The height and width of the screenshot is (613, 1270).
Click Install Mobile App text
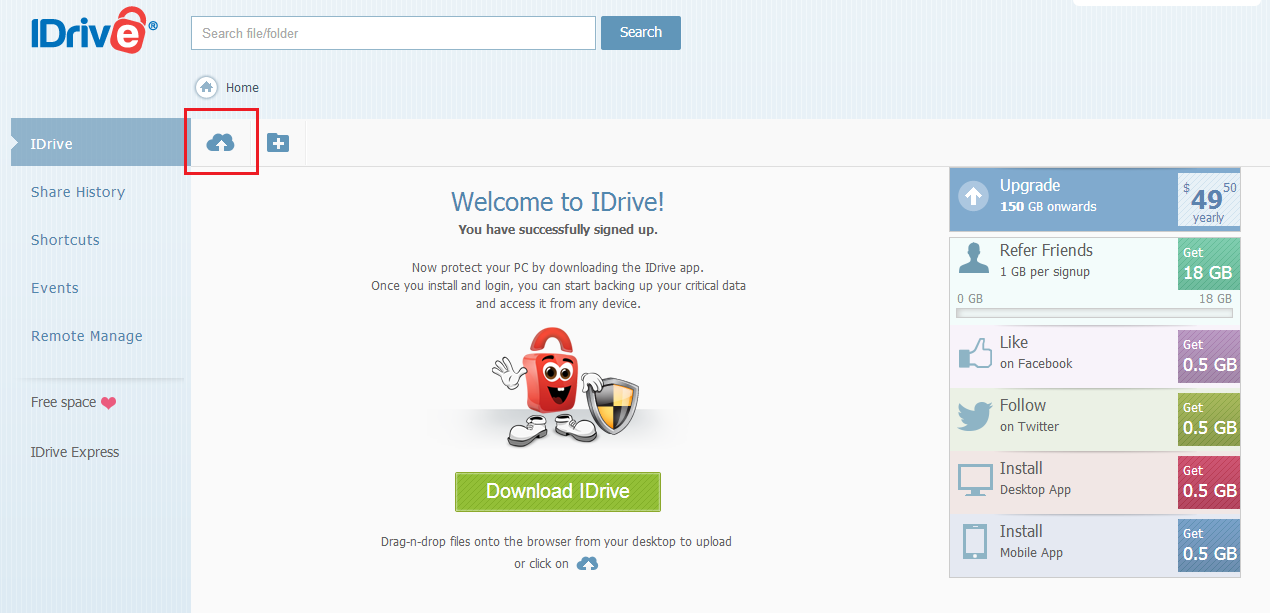[1031, 542]
